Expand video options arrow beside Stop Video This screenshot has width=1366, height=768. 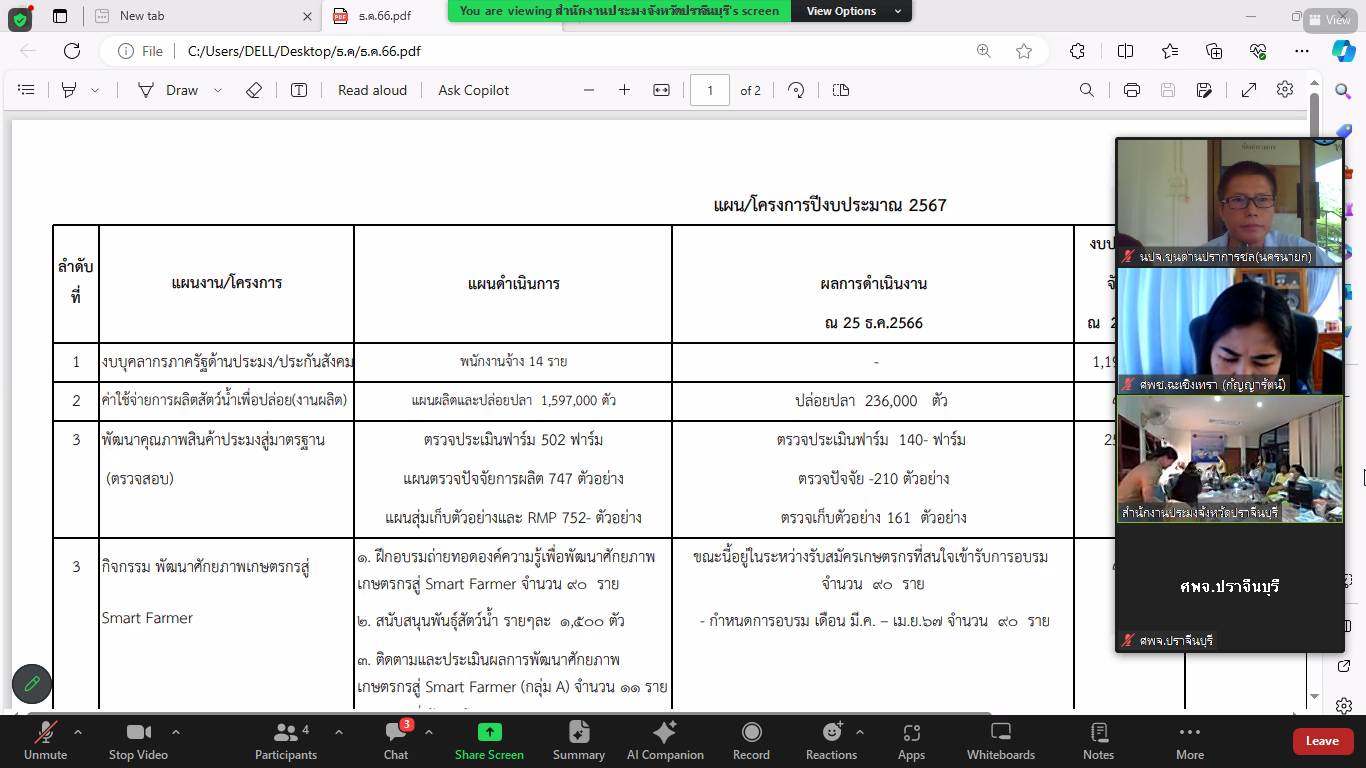[176, 732]
